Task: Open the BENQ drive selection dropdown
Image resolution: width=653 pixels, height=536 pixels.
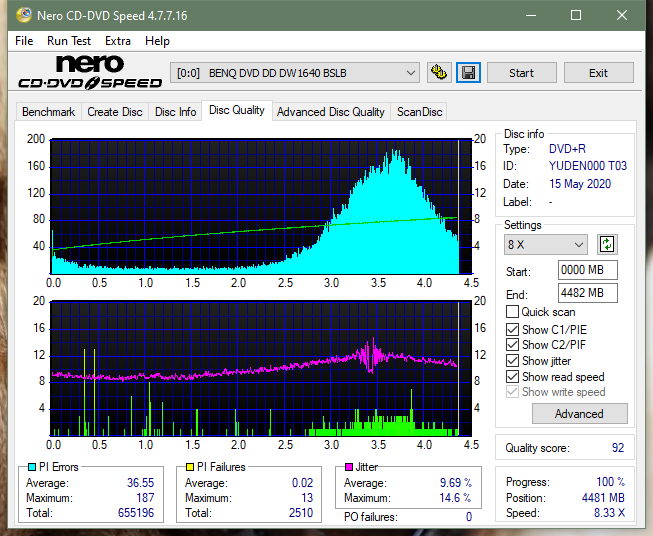Action: coord(294,73)
